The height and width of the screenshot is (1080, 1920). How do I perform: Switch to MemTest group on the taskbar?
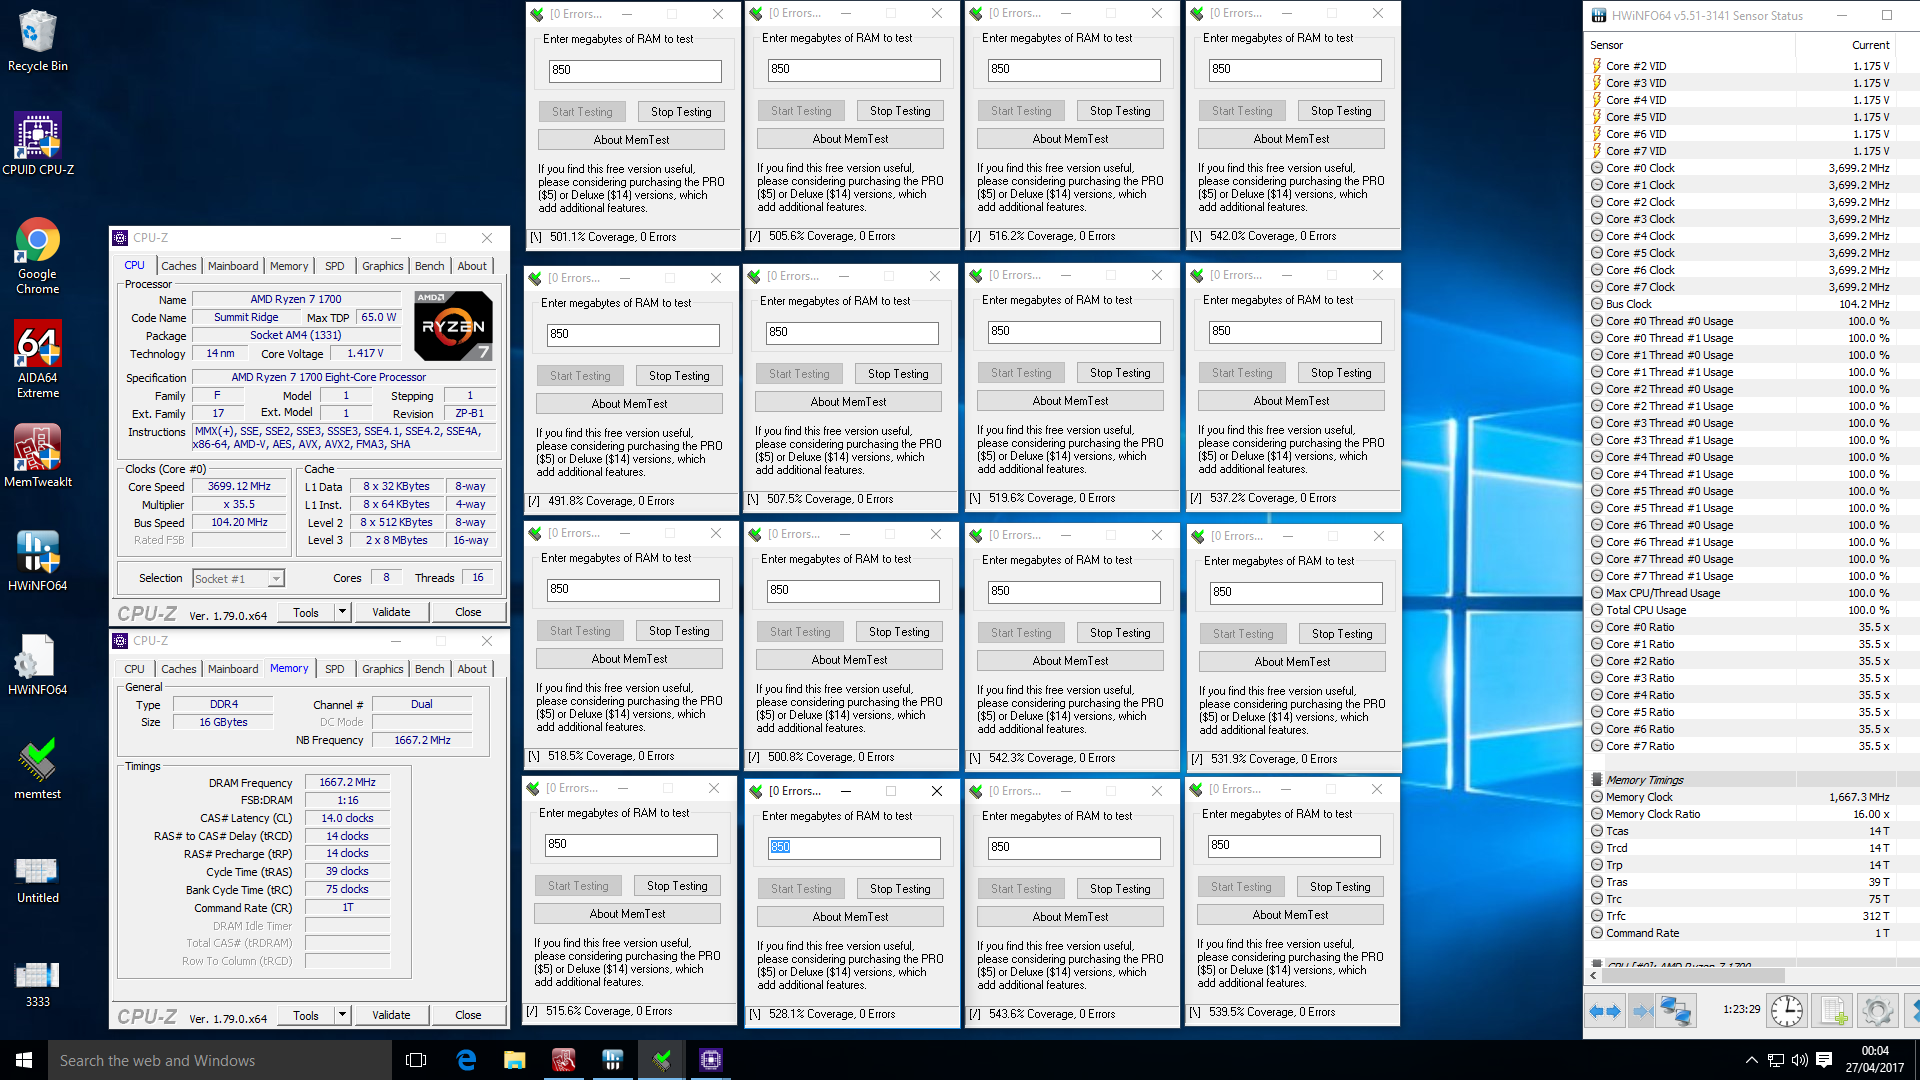[662, 1060]
